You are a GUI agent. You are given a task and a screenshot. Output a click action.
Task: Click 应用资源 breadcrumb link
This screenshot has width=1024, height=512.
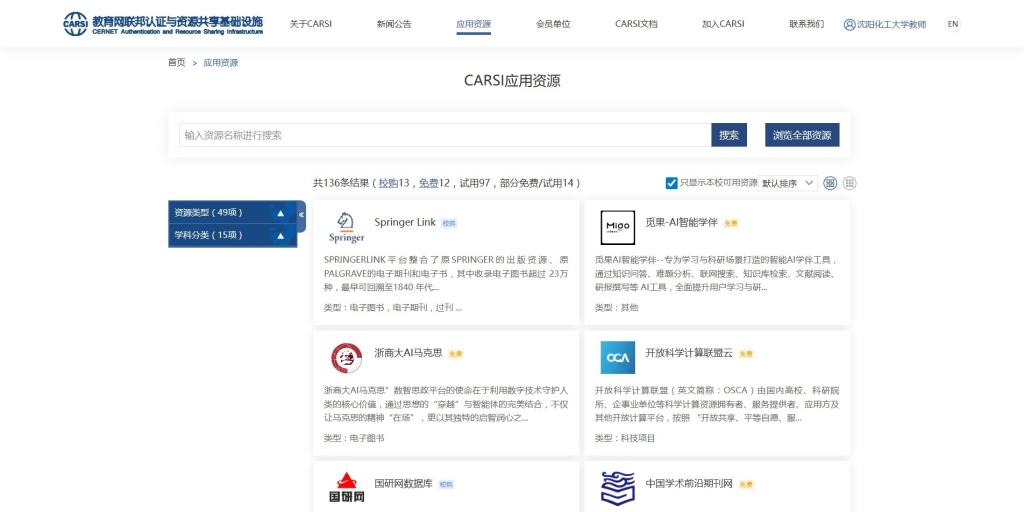[x=221, y=63]
